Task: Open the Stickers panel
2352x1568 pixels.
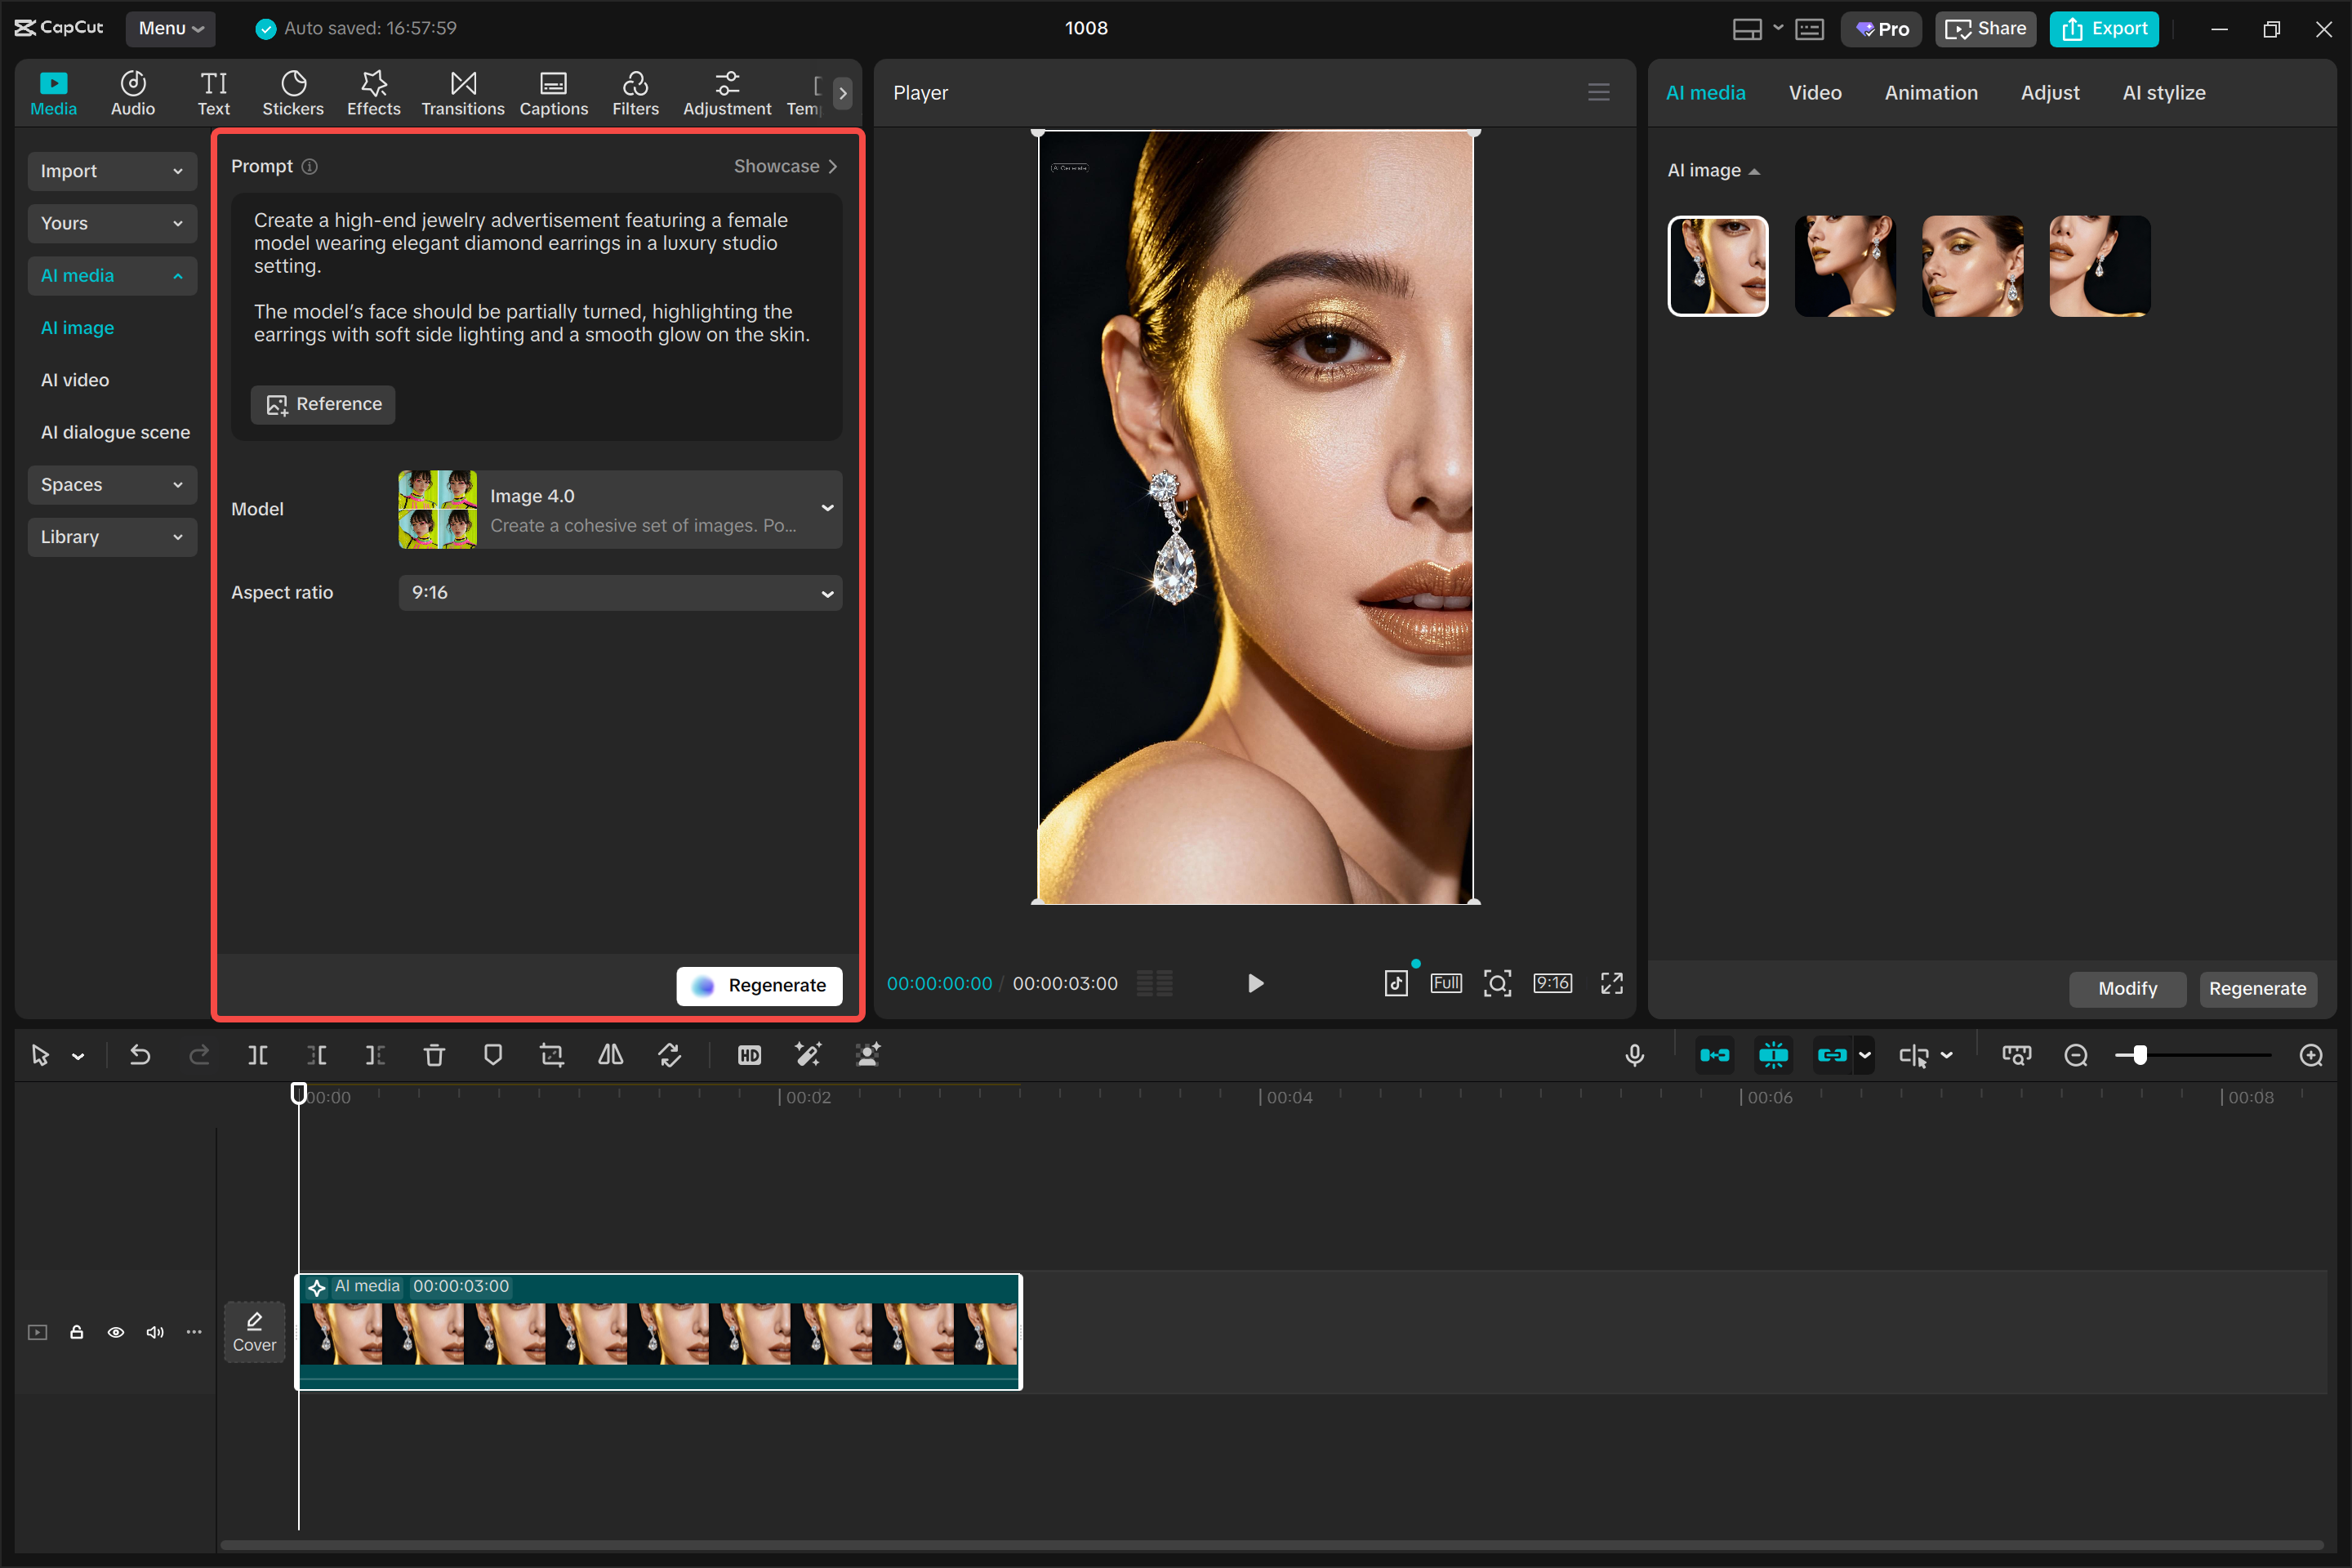Action: pos(292,93)
